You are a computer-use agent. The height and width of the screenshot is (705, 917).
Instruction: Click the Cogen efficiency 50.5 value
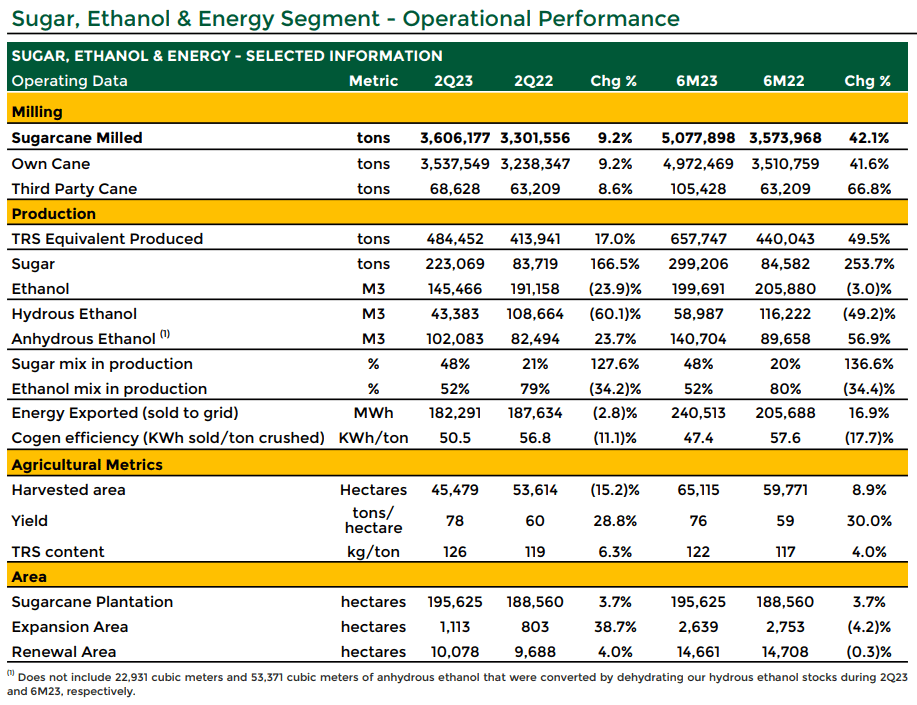(x=454, y=438)
